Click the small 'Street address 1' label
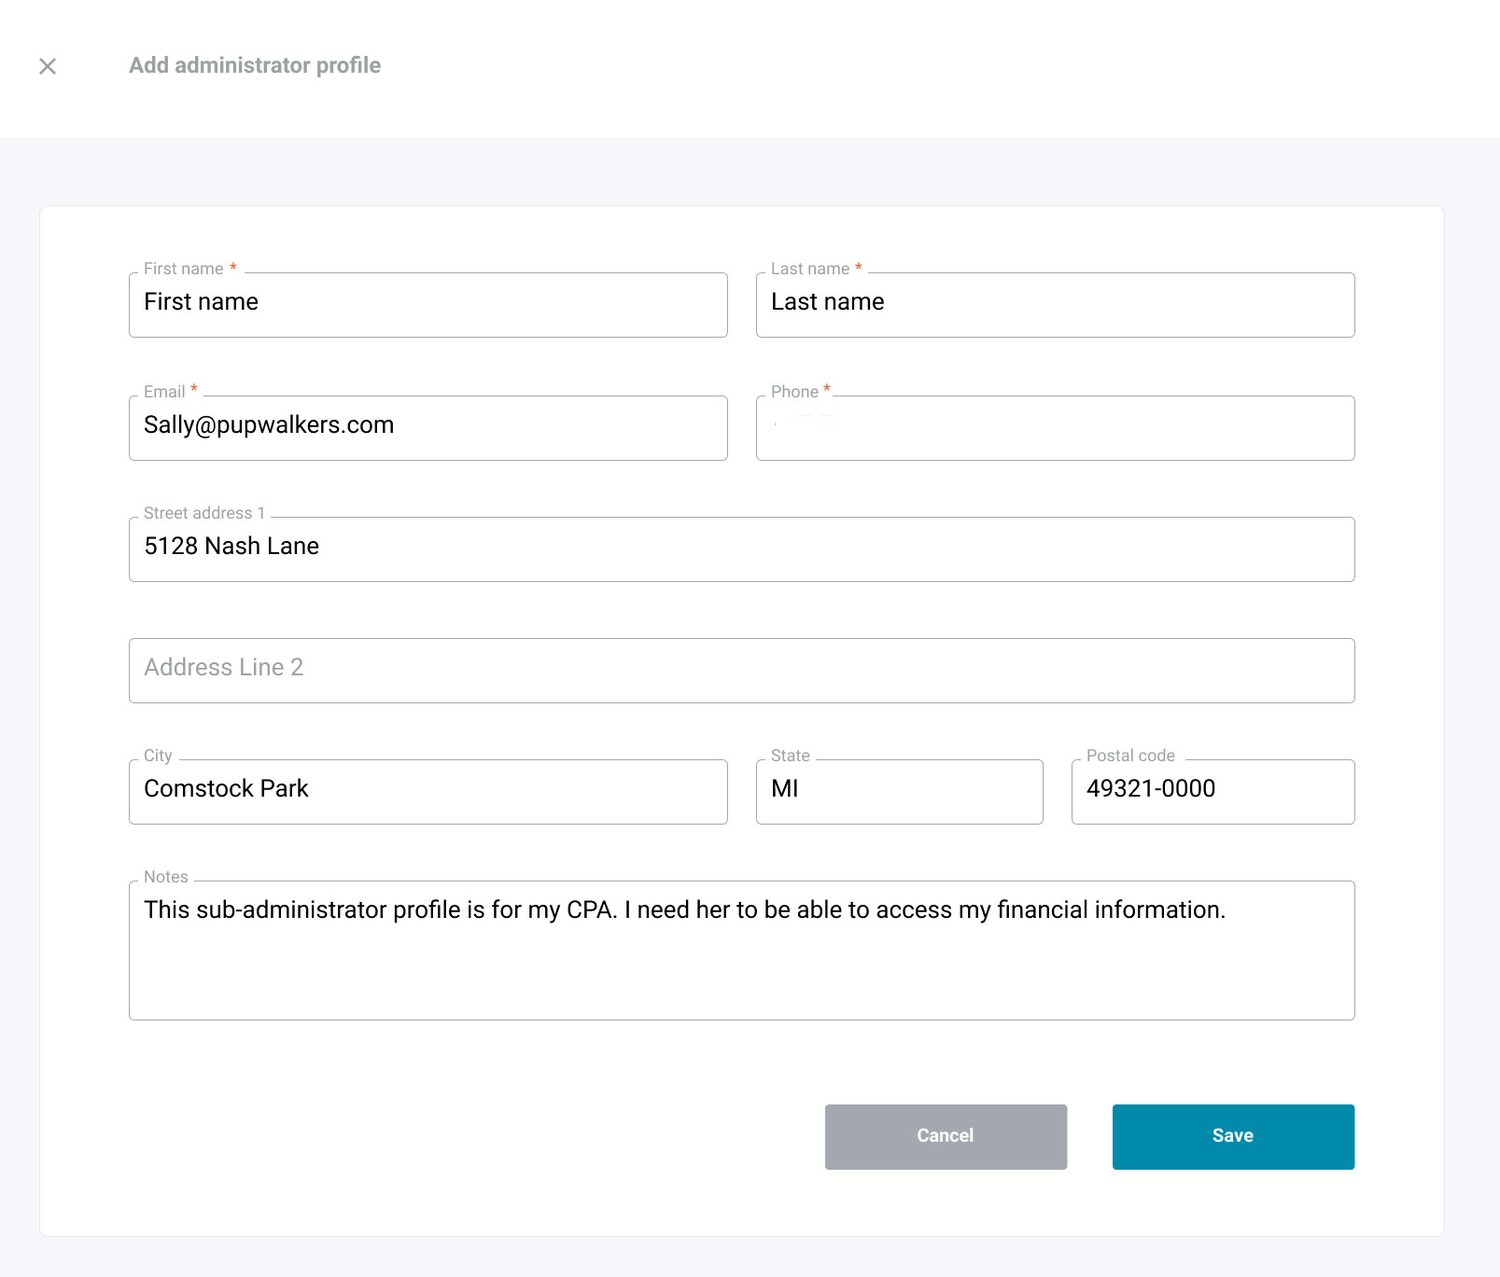The height and width of the screenshot is (1277, 1500). pyautogui.click(x=204, y=513)
